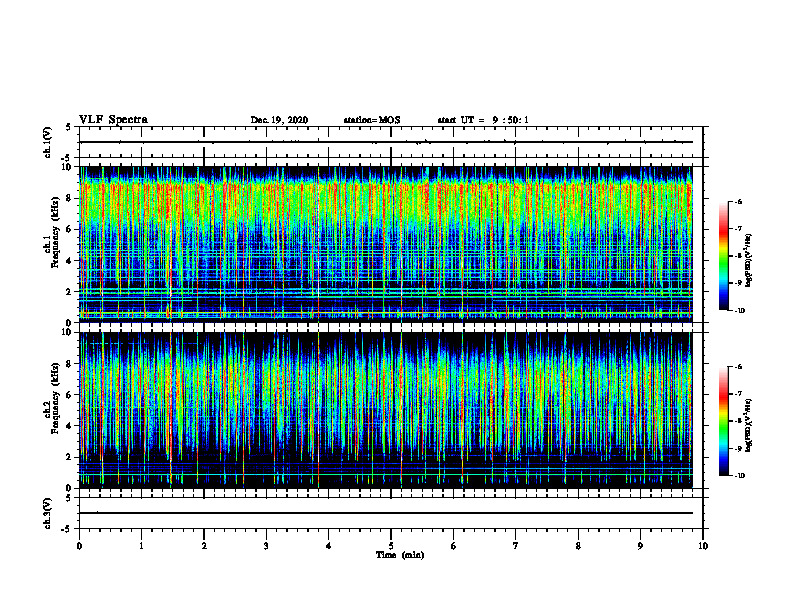
Task: Click inside the ch.2 spectrogram panel
Action: (x=386, y=410)
